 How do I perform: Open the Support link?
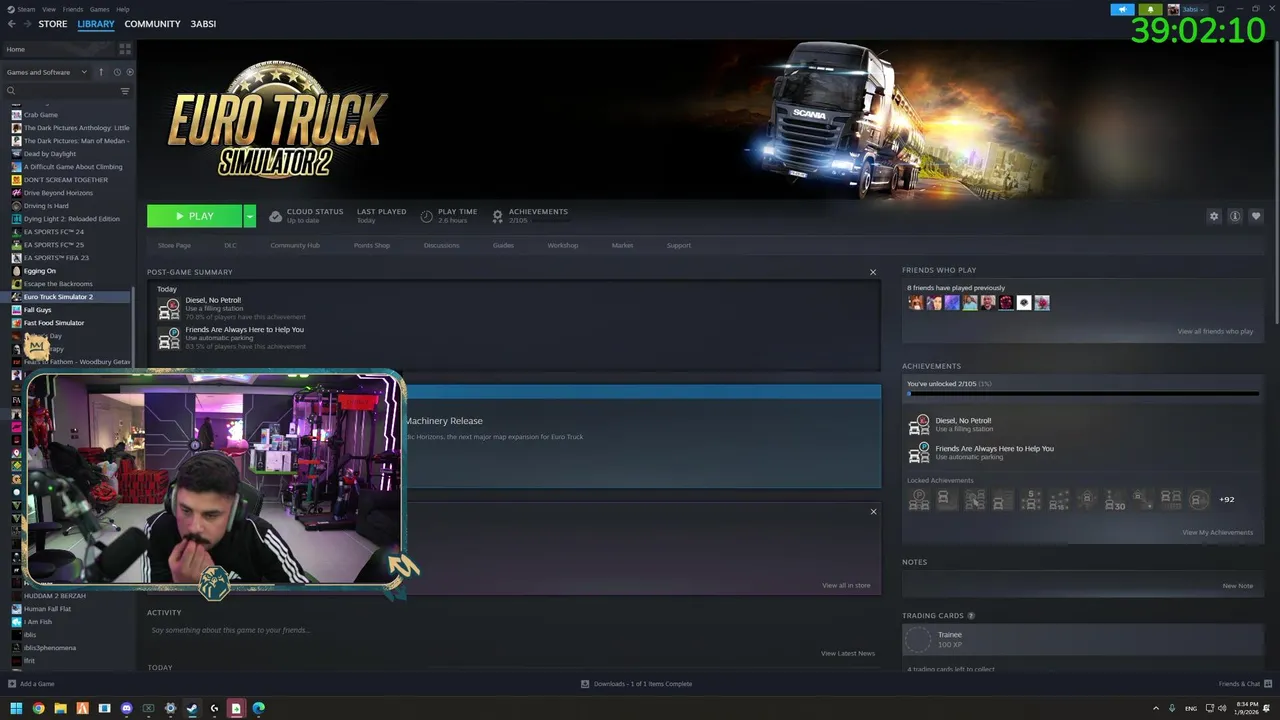coord(679,245)
